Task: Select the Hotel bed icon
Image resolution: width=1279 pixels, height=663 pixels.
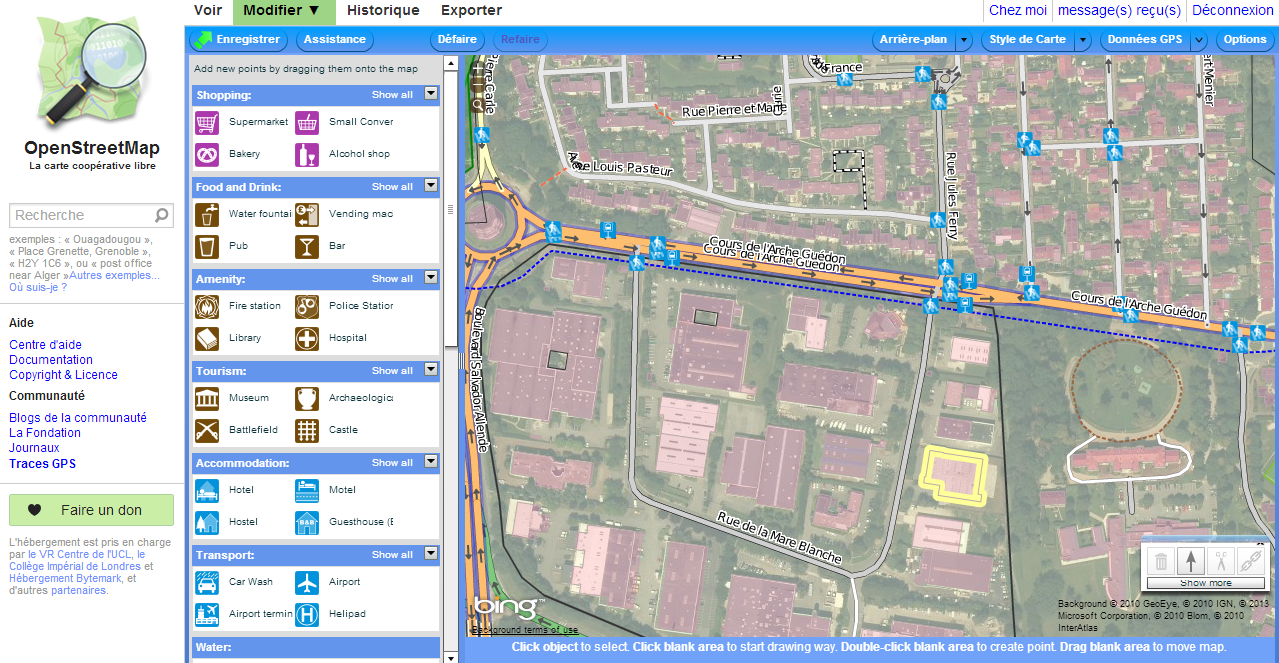Action: (207, 490)
